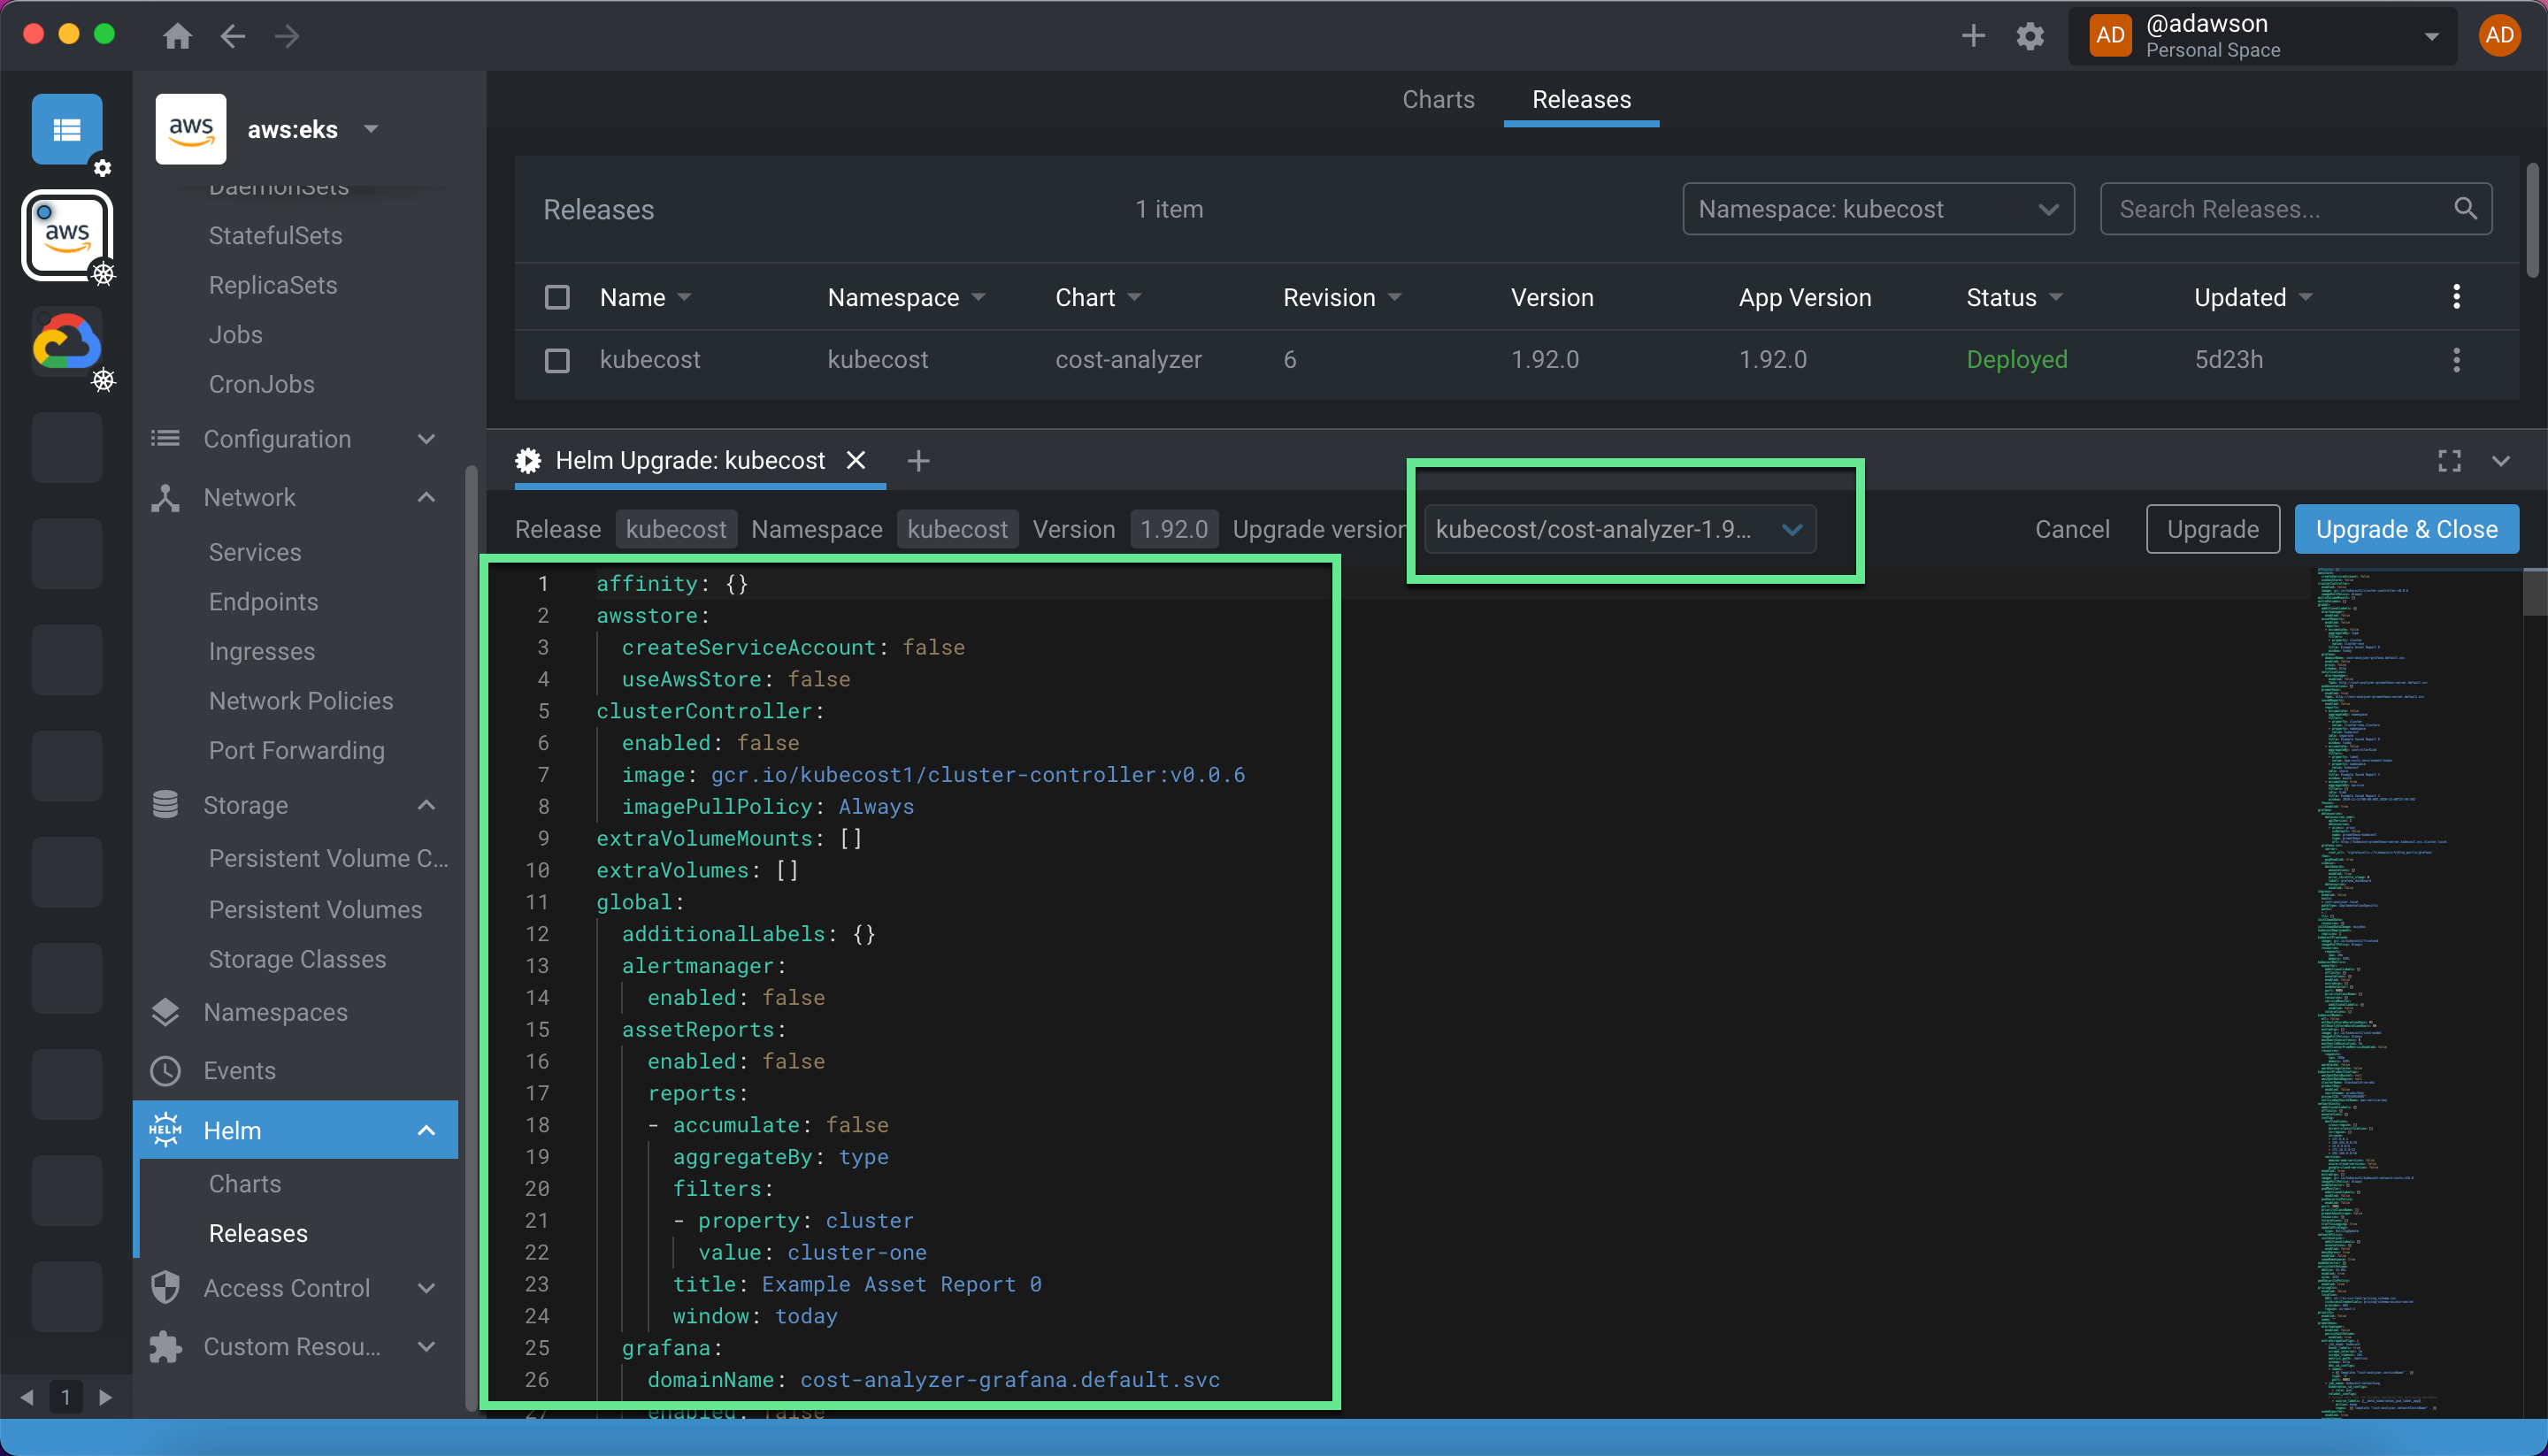Click the Access Control icon in sidebar
The height and width of the screenshot is (1456, 2548).
point(168,1288)
